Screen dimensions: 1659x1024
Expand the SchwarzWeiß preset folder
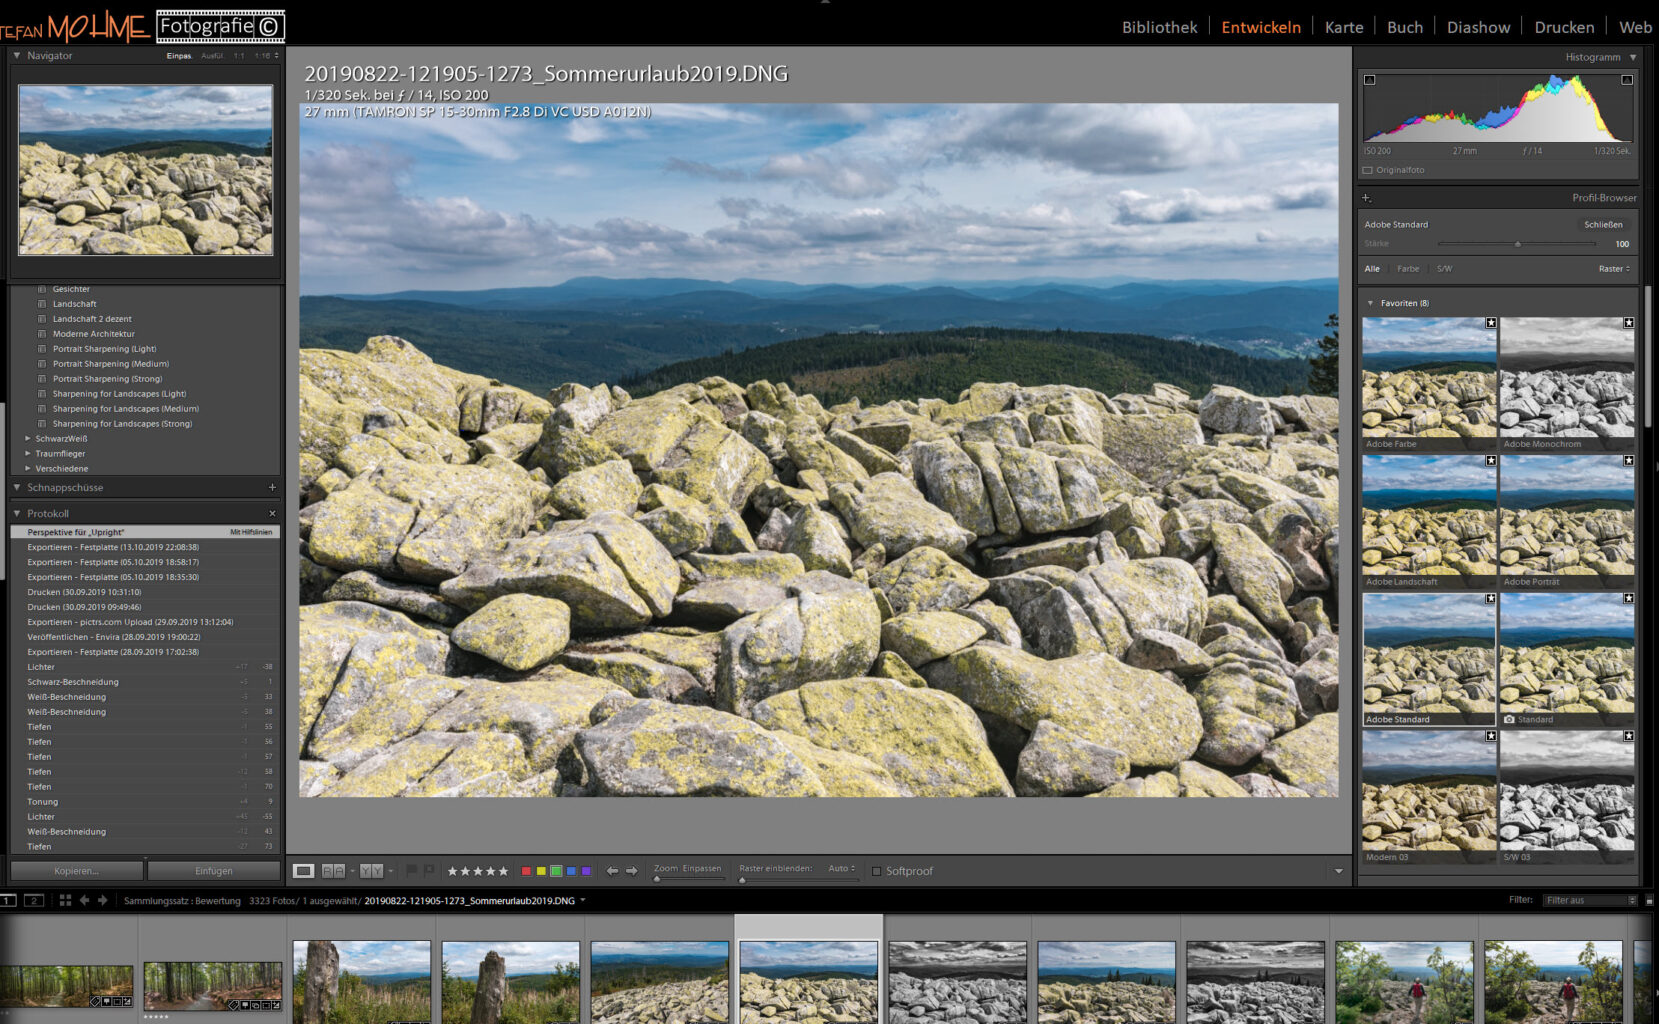(x=27, y=439)
